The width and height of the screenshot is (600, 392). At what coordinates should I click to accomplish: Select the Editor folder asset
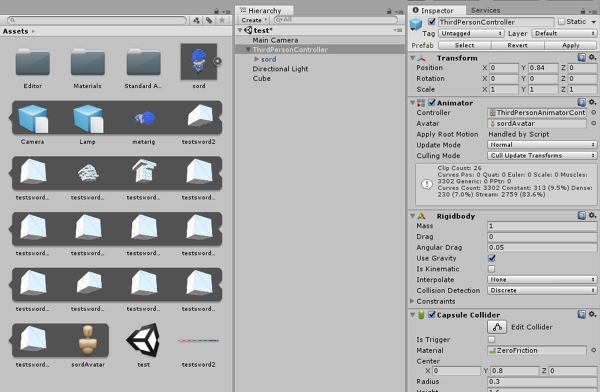33,62
